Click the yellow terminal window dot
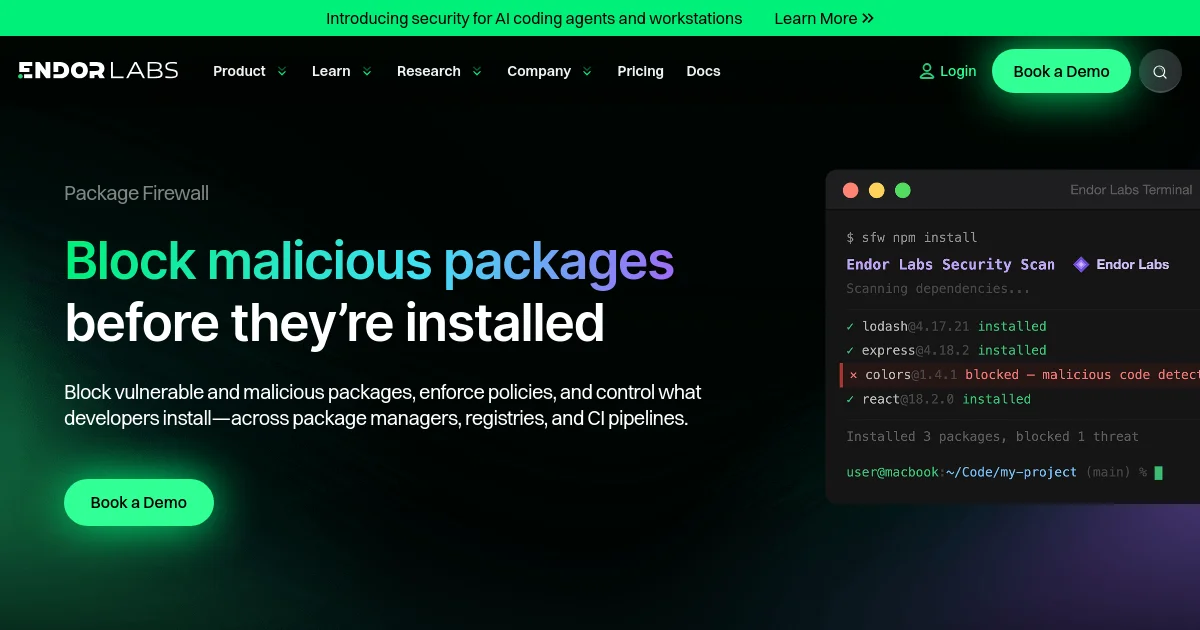 pyautogui.click(x=877, y=190)
